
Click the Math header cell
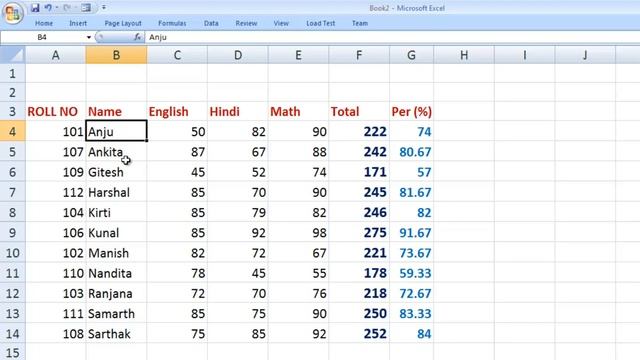click(x=298, y=111)
